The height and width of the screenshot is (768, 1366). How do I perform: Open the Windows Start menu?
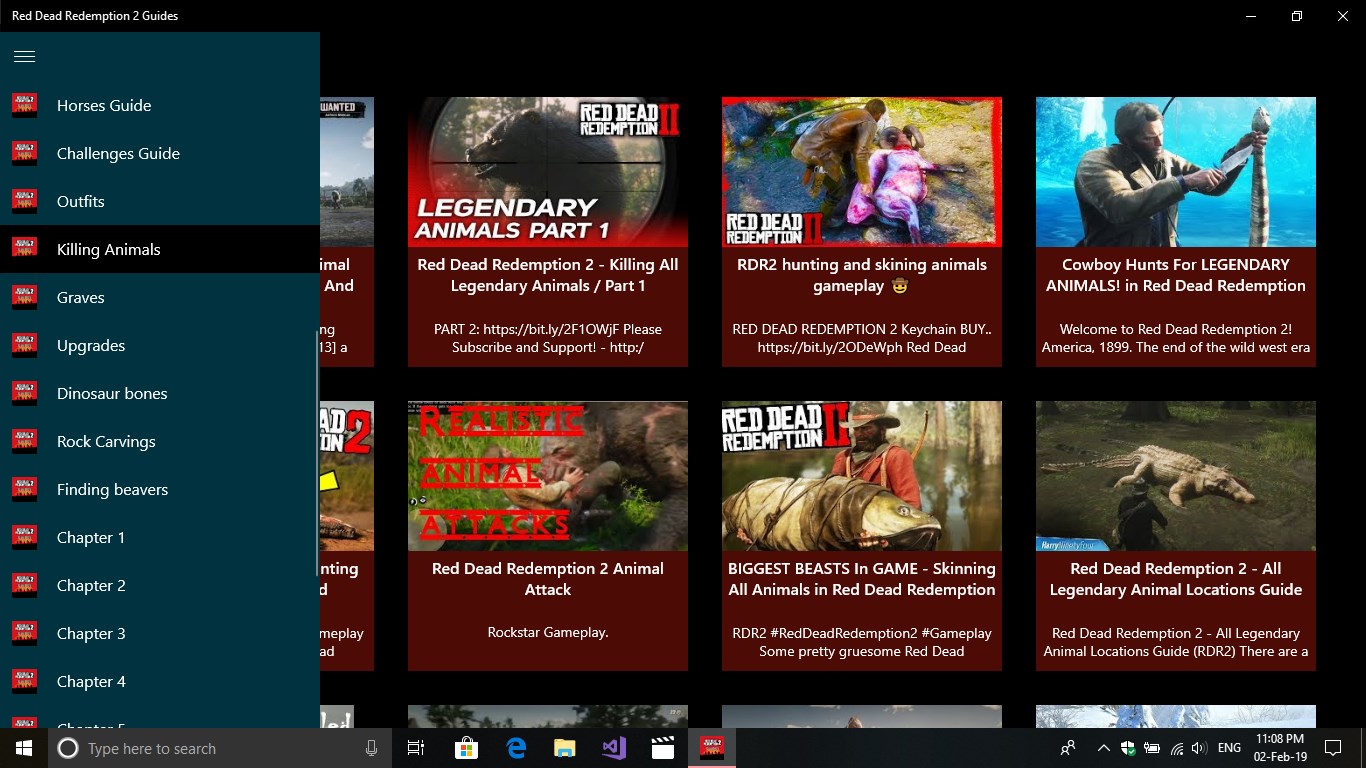click(24, 748)
